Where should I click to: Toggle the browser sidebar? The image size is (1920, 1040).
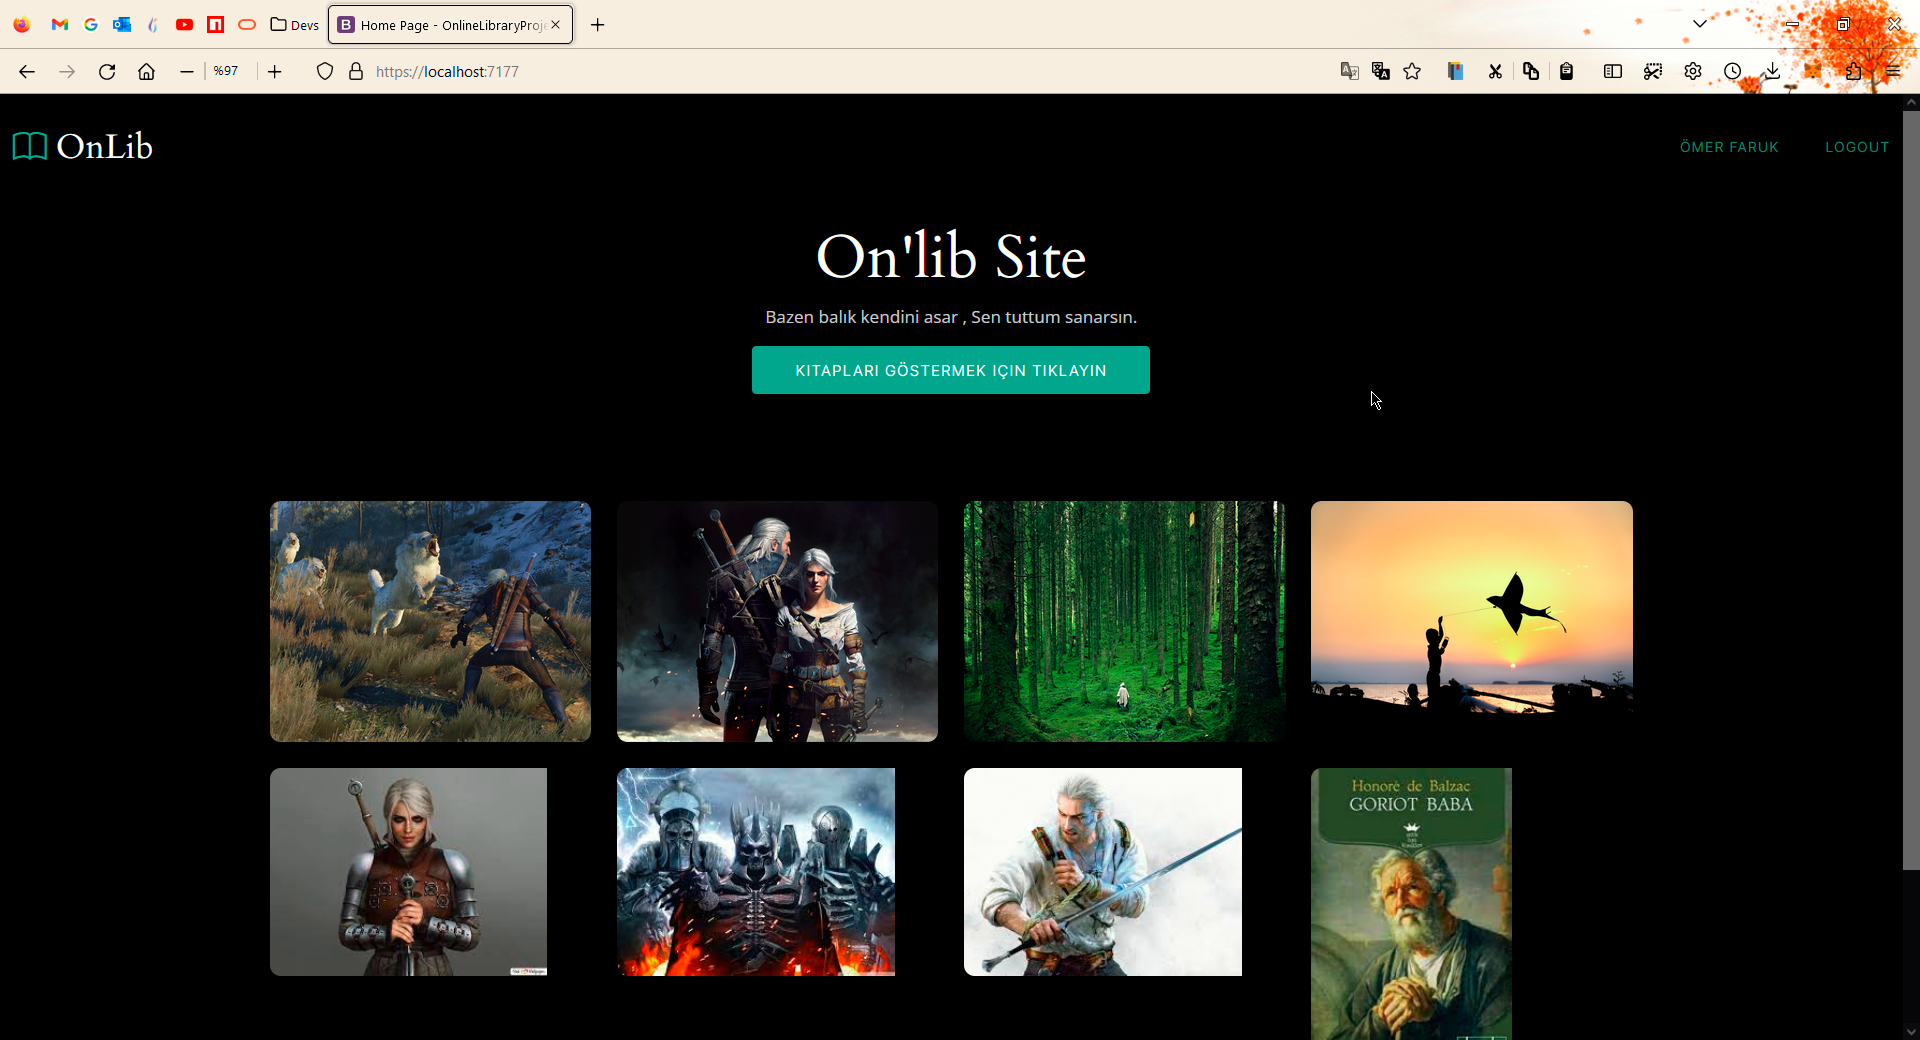1613,71
